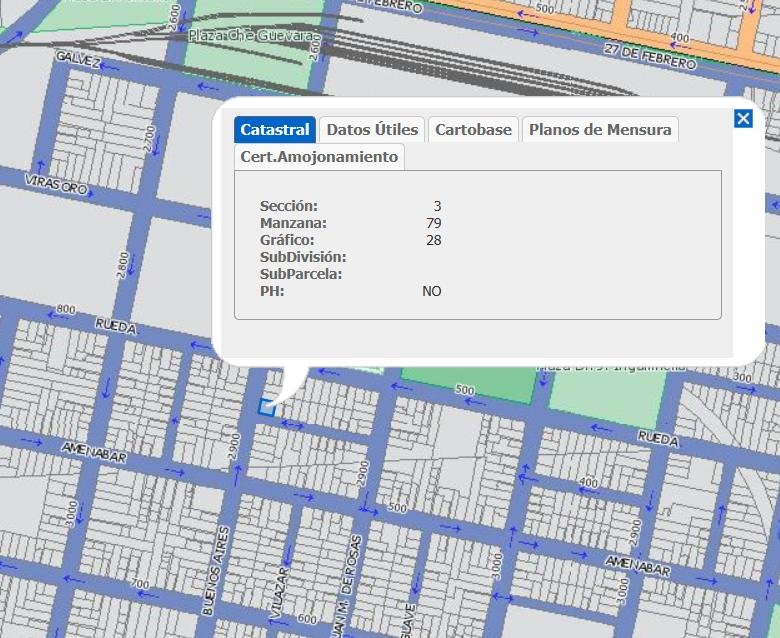Viewport: 780px width, 638px height.
Task: Click the 2700 street number marker
Action: coord(149,138)
